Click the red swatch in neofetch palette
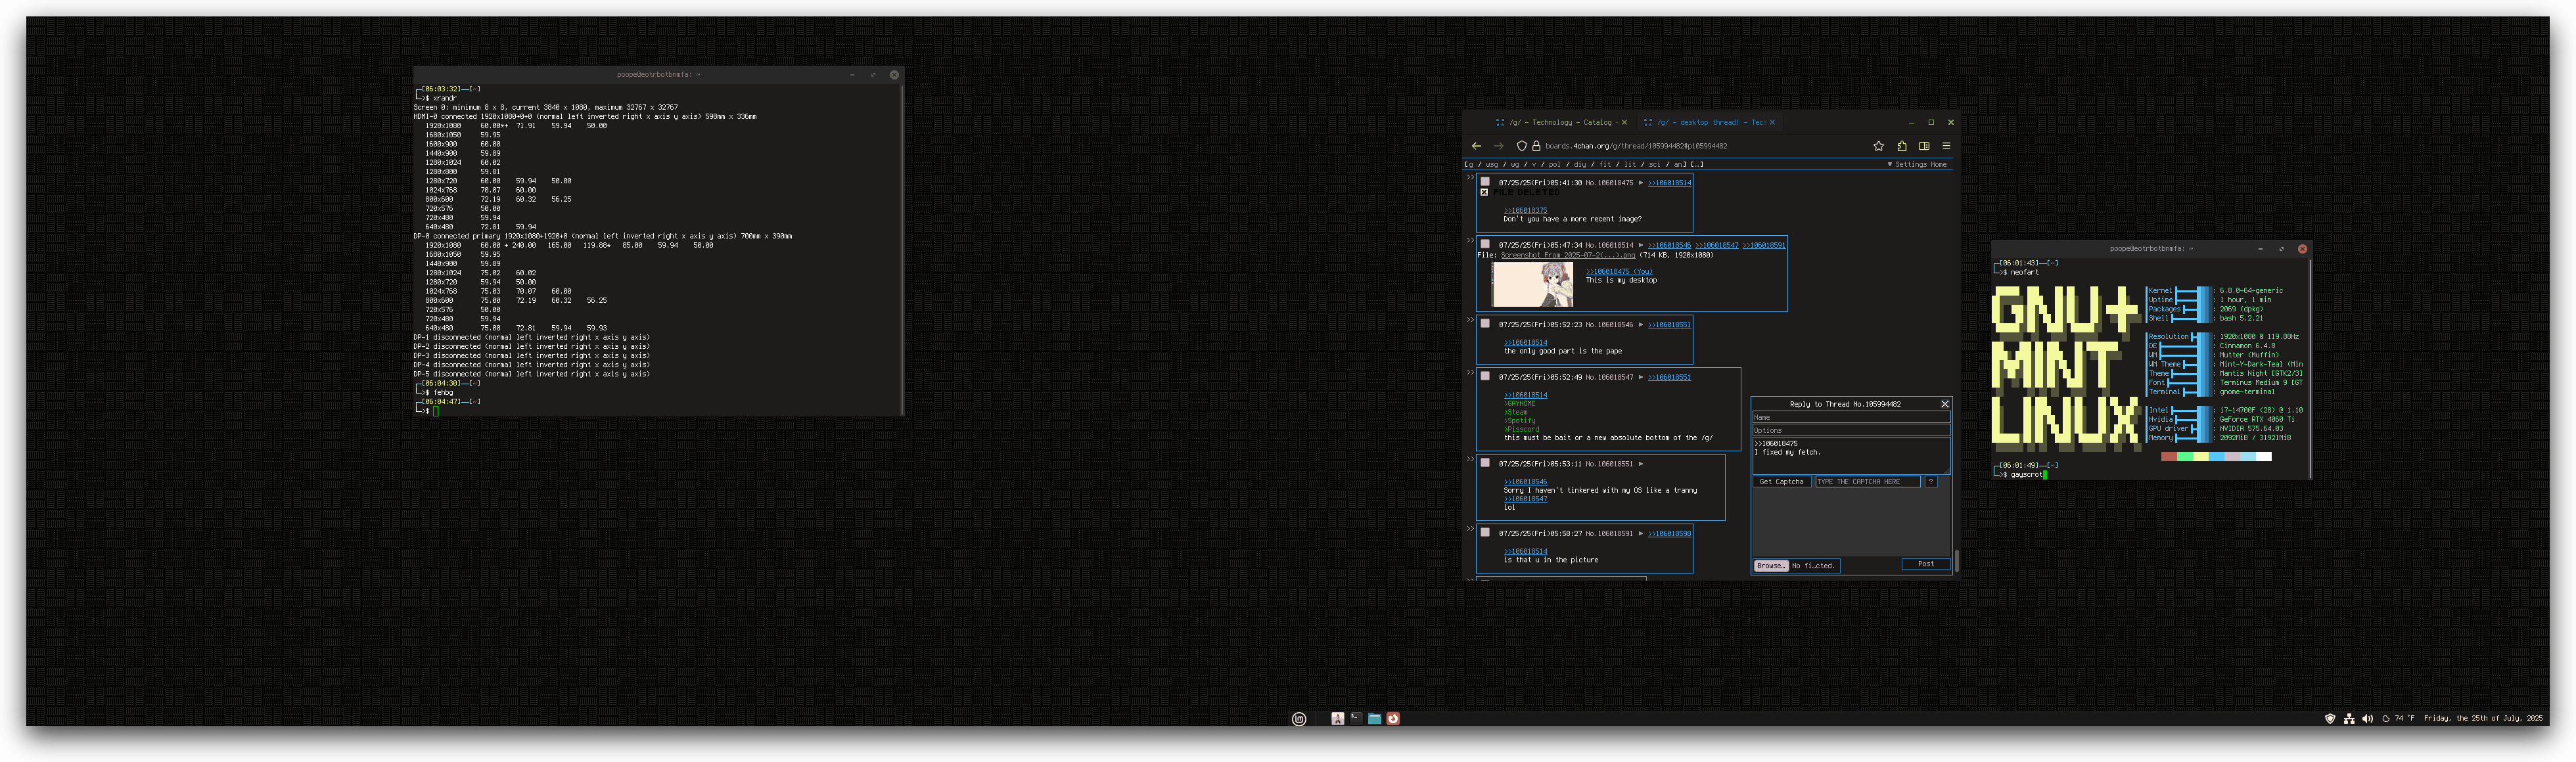The image size is (2576, 762). click(2169, 457)
